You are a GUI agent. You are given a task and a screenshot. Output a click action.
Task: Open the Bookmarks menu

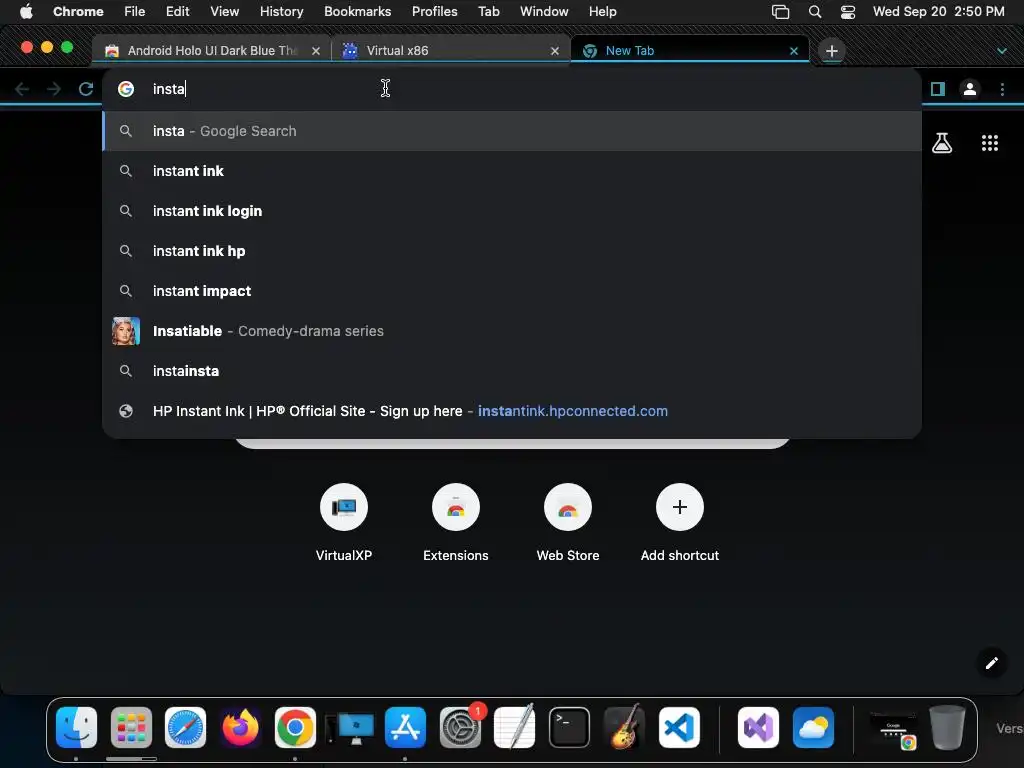[357, 11]
